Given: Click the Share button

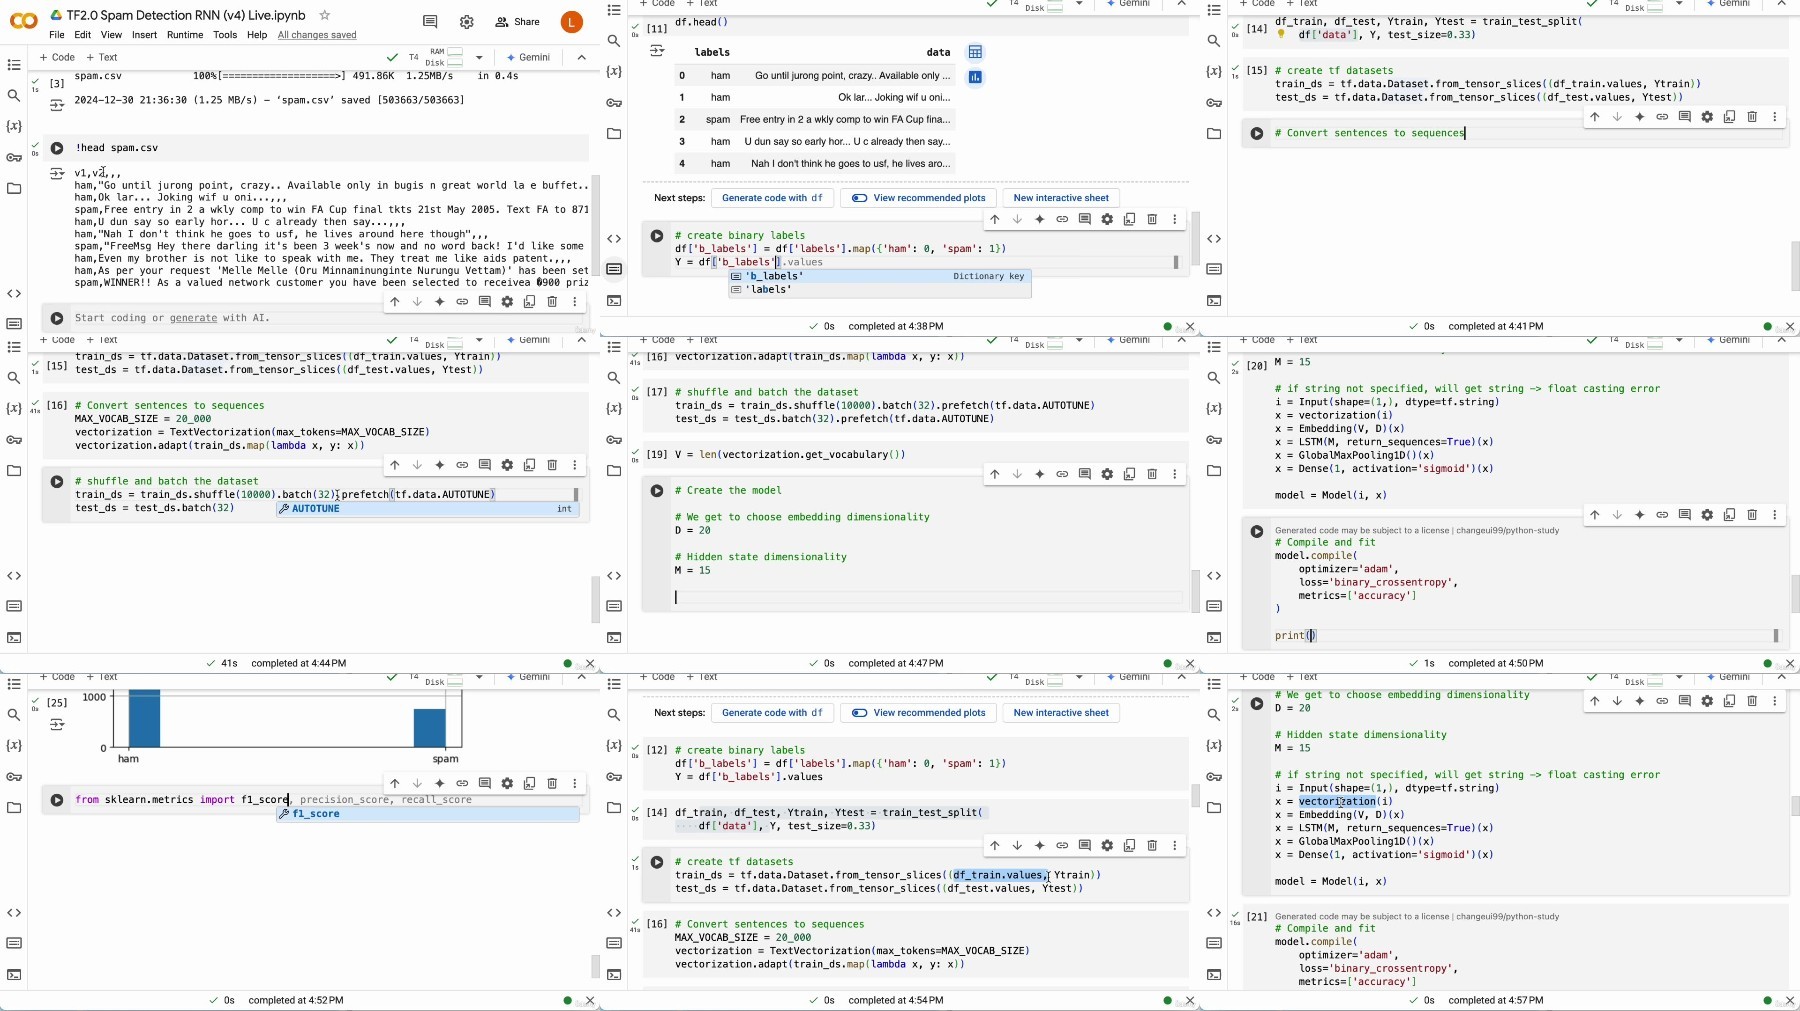Looking at the screenshot, I should [x=518, y=22].
